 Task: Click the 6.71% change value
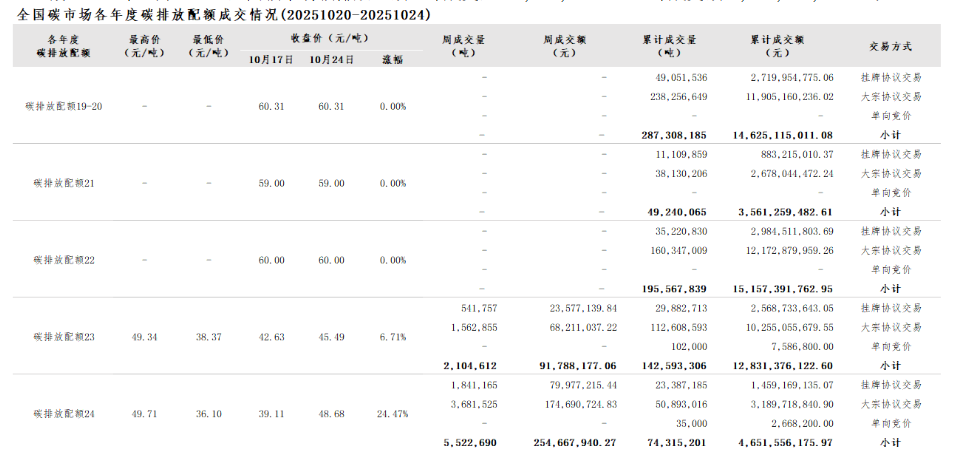(x=392, y=337)
